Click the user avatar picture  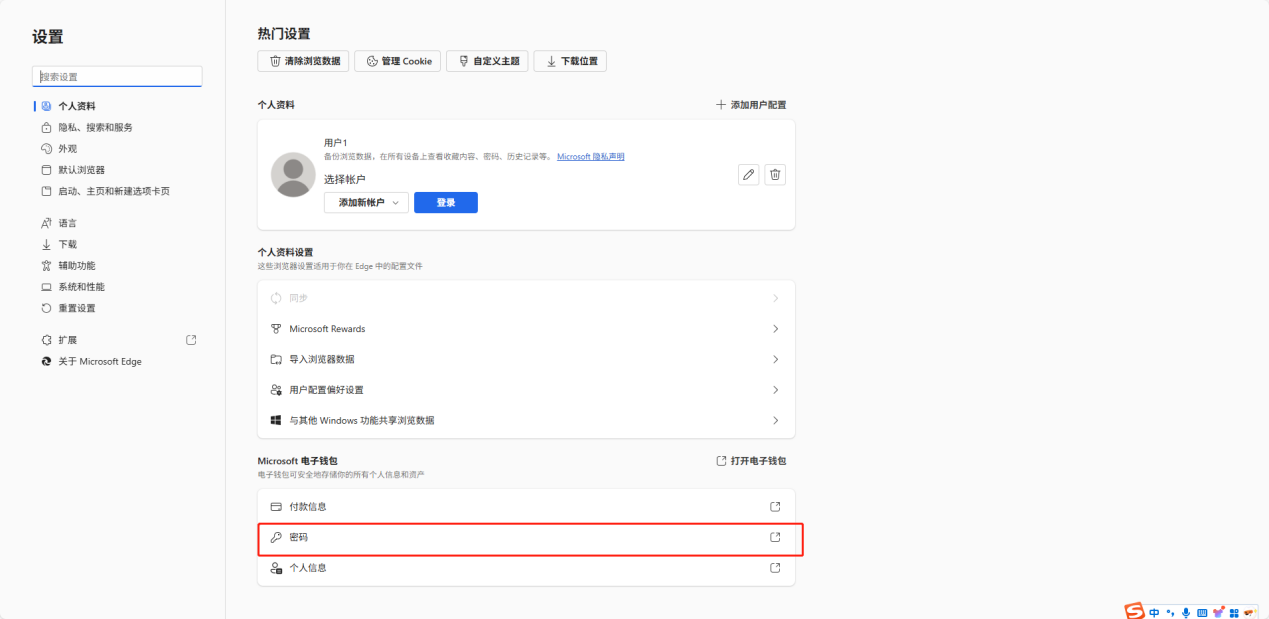coord(293,175)
